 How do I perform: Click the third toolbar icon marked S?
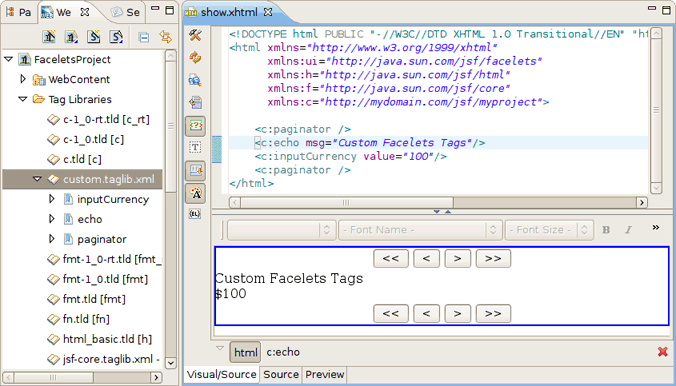tap(94, 37)
